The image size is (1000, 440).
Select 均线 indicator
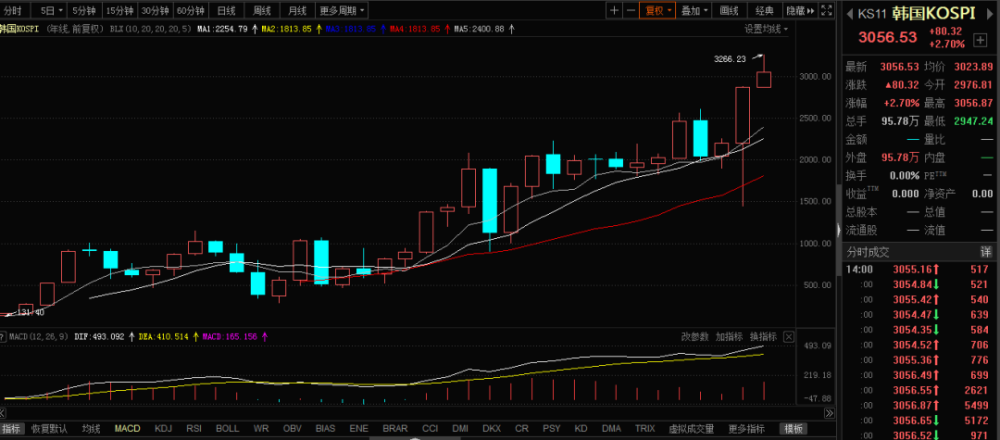pyautogui.click(x=91, y=429)
